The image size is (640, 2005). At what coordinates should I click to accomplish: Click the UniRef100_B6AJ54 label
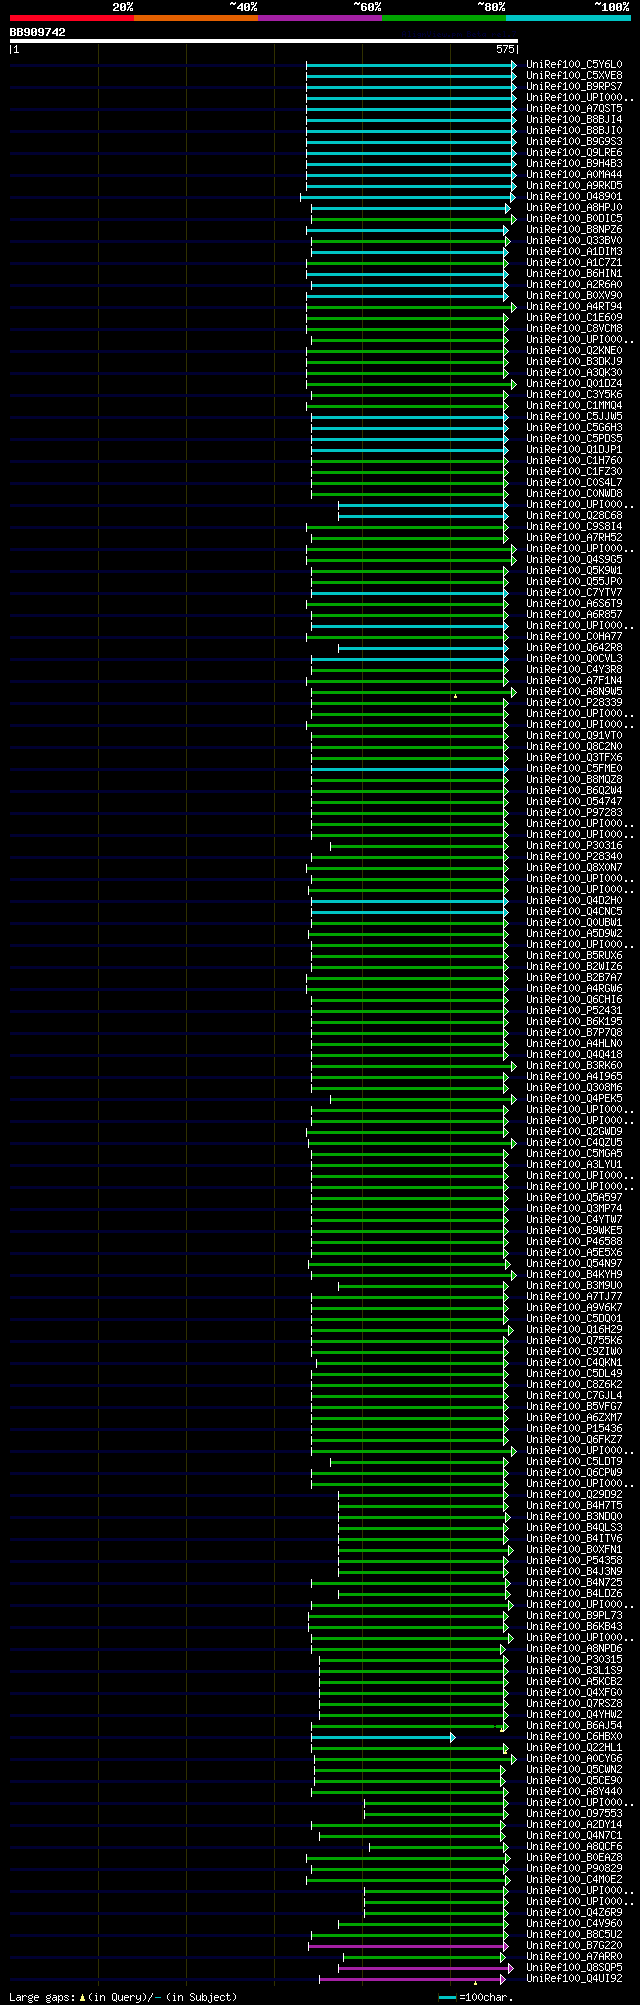point(574,1726)
